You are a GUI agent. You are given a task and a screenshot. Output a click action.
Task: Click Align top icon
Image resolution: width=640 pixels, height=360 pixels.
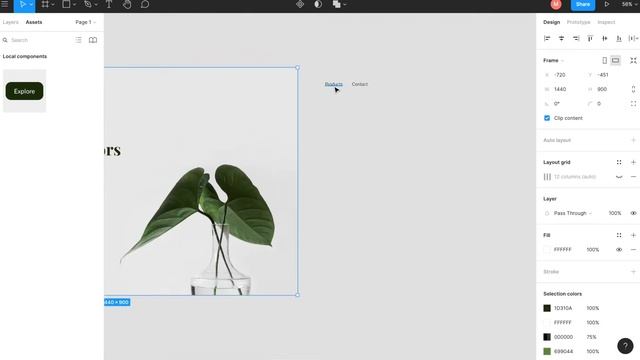pyautogui.click(x=590, y=38)
